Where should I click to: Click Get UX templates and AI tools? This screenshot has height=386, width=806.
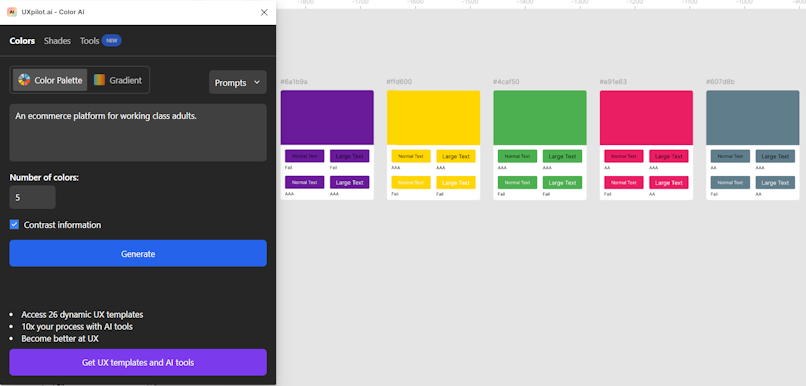click(138, 362)
